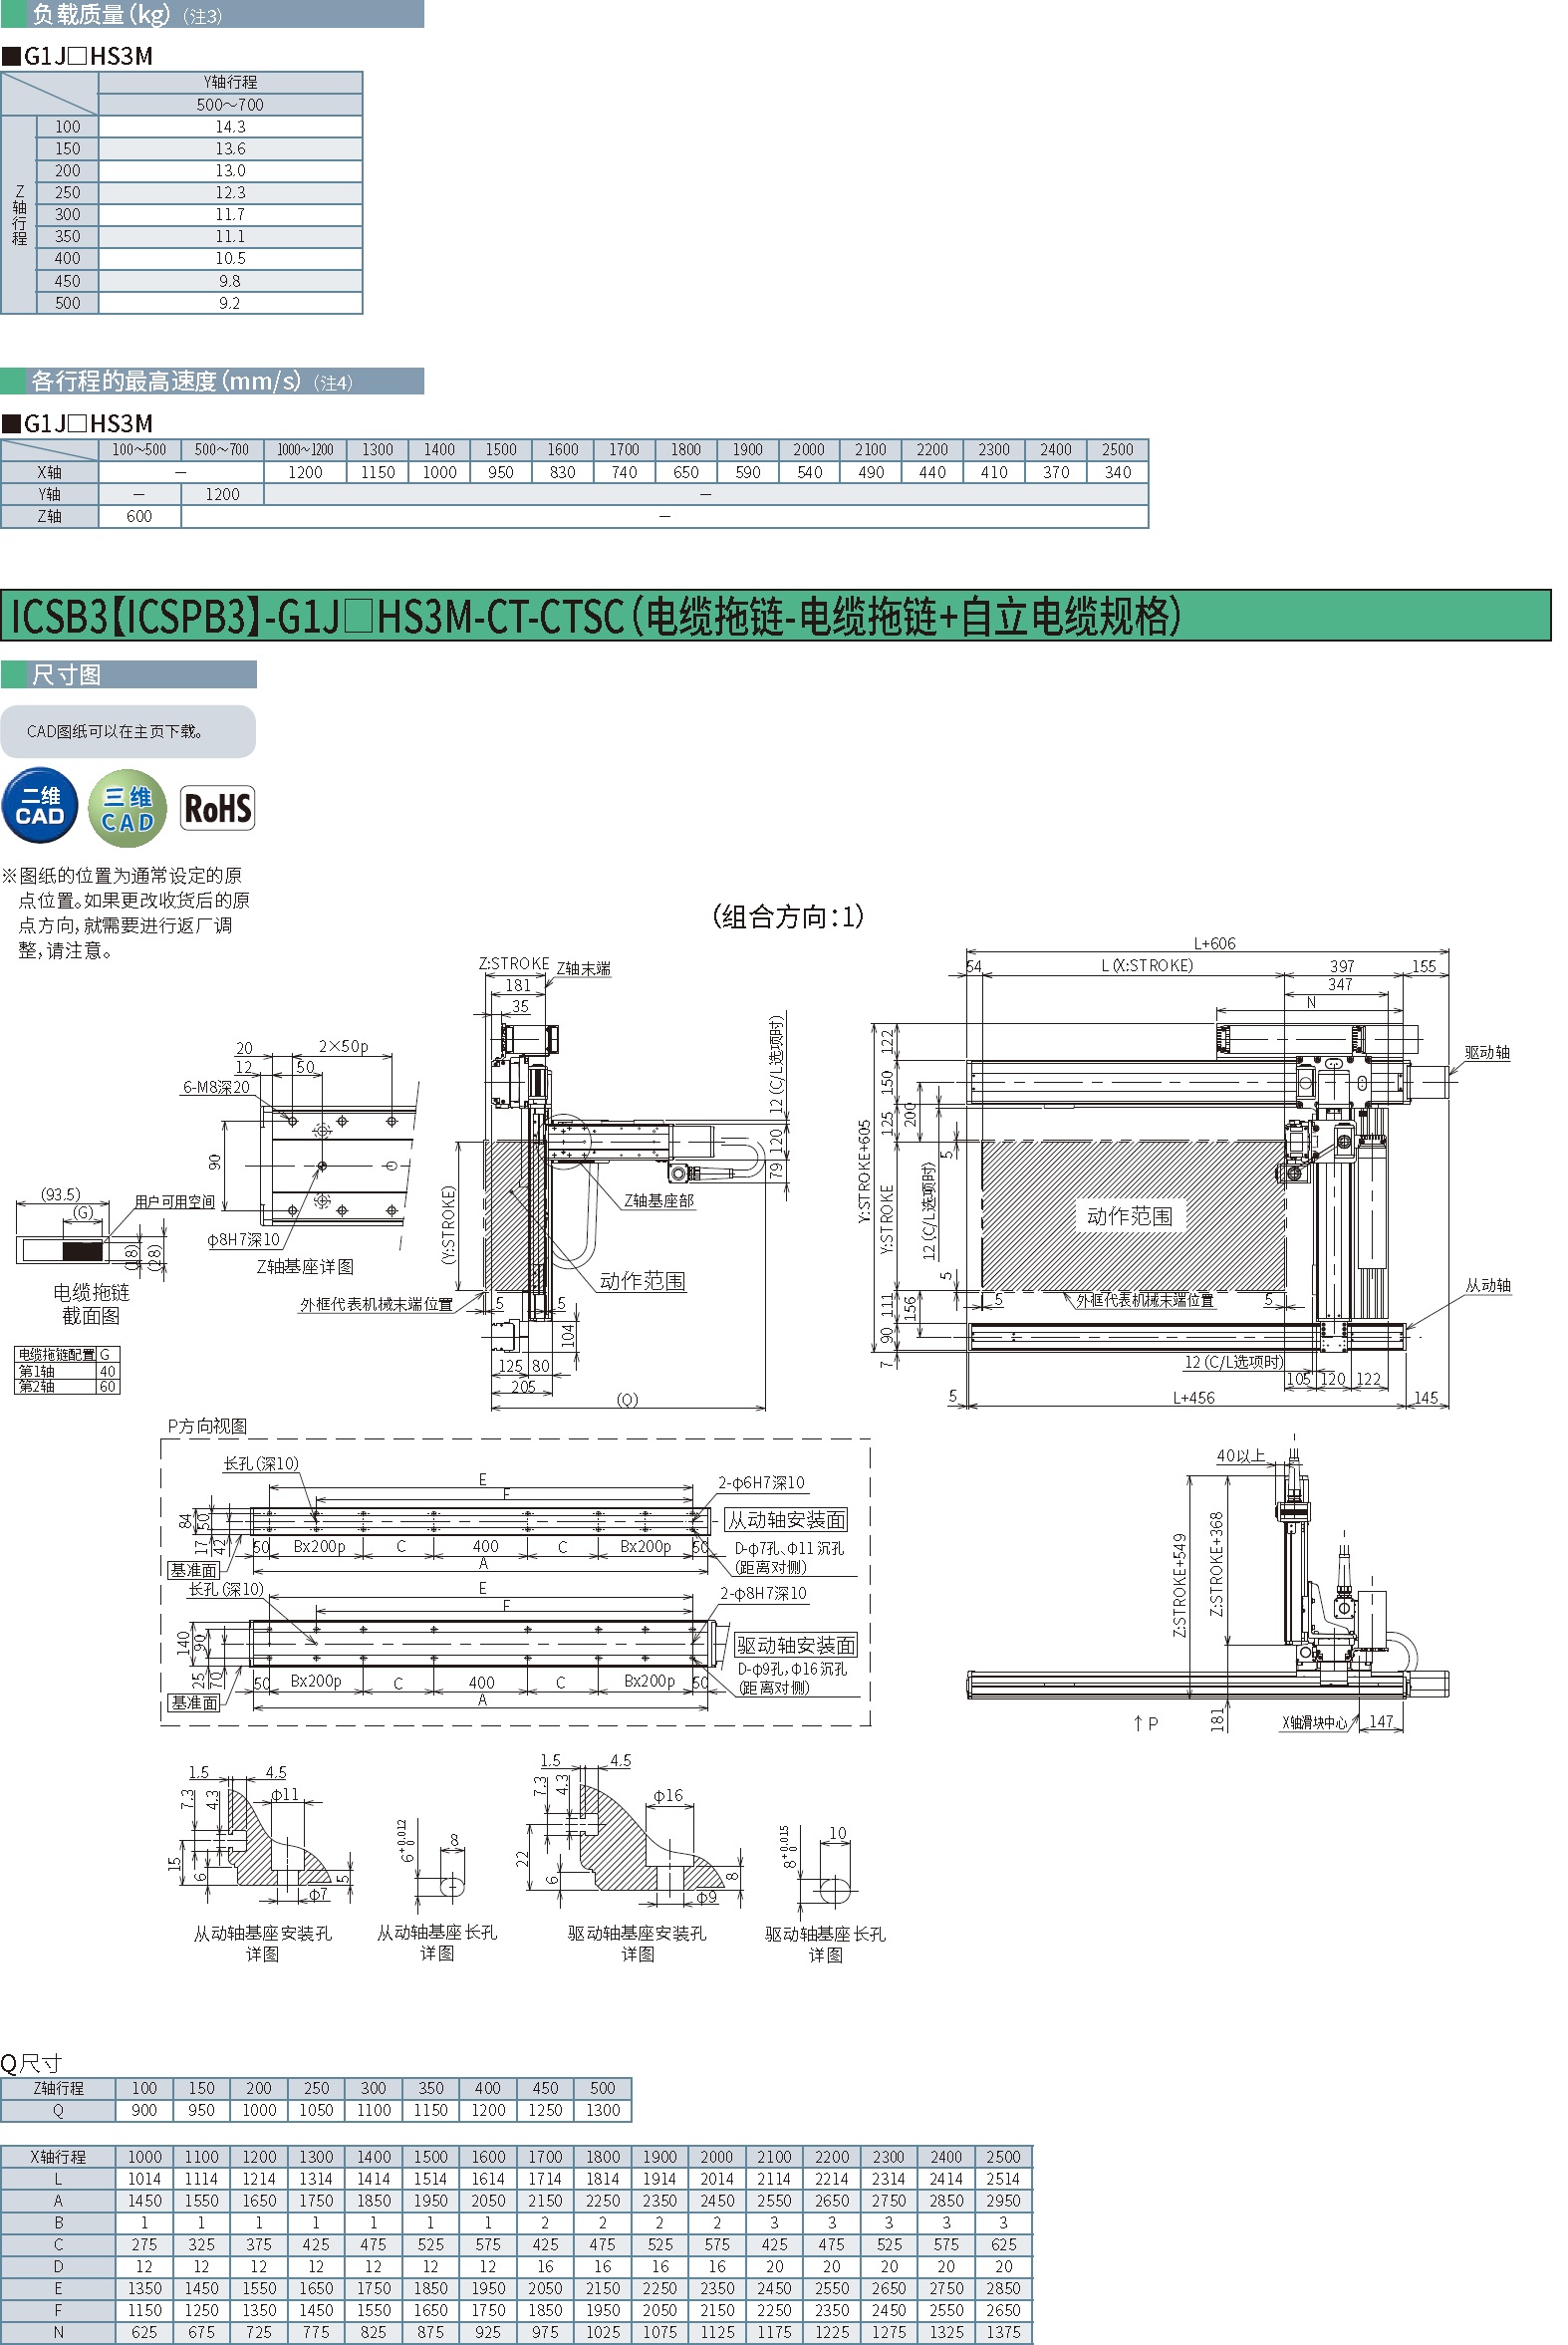Click load value 9.8 for Z stroke 450

click(x=230, y=281)
